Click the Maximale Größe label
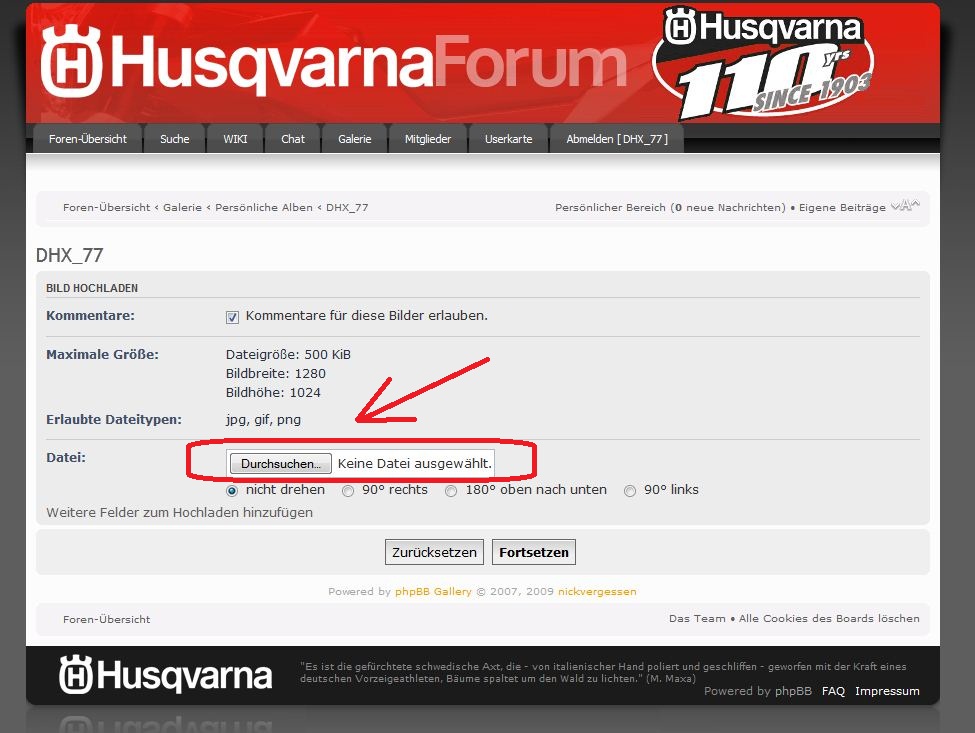 coord(103,354)
